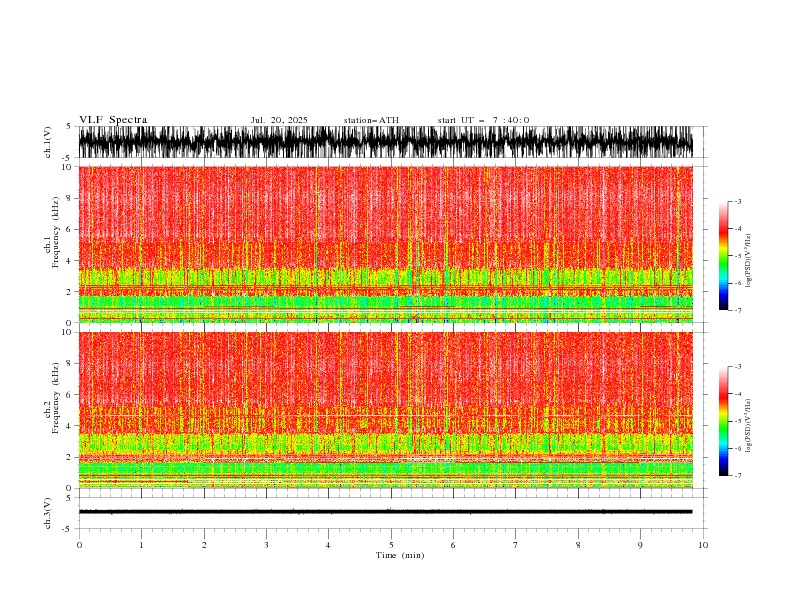Click the ch.1 voltage waveform trace
Screen dimensions: 792x612
point(385,142)
